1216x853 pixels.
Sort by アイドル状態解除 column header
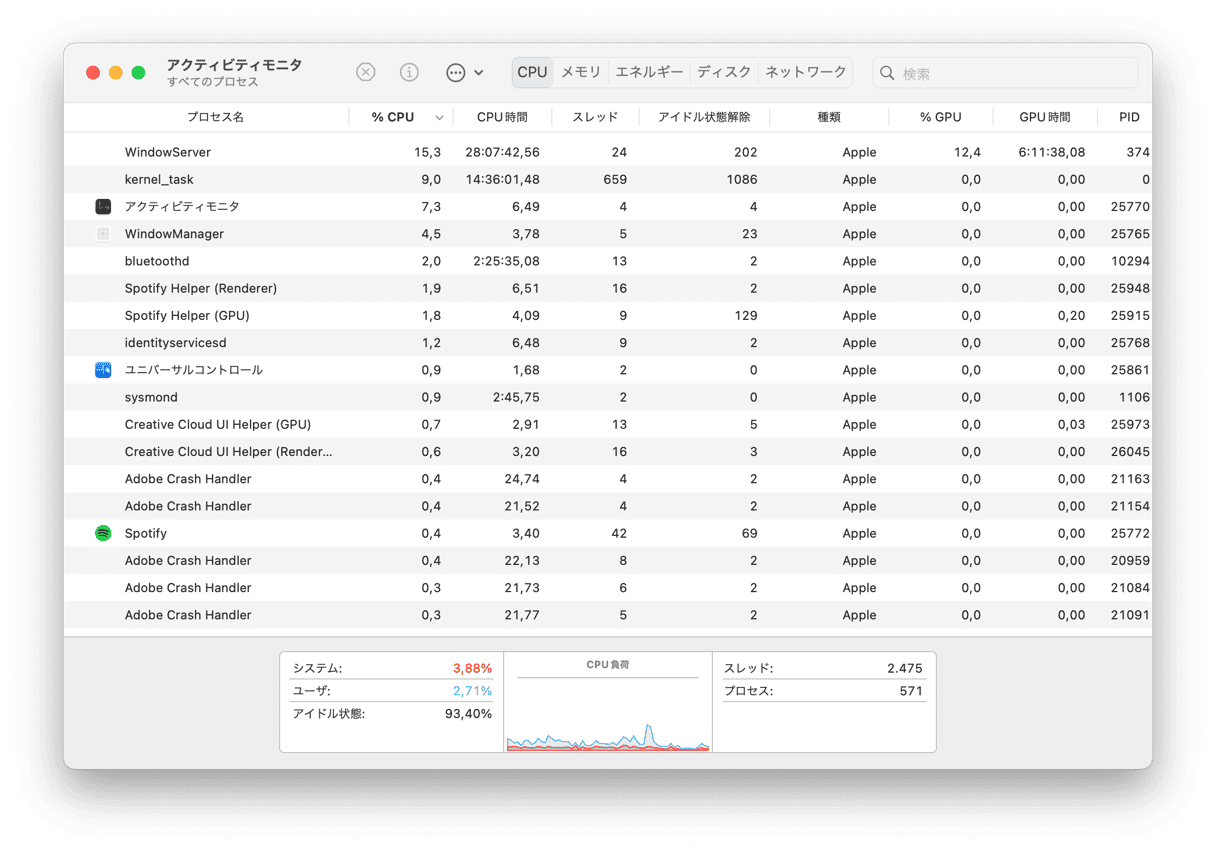point(704,117)
